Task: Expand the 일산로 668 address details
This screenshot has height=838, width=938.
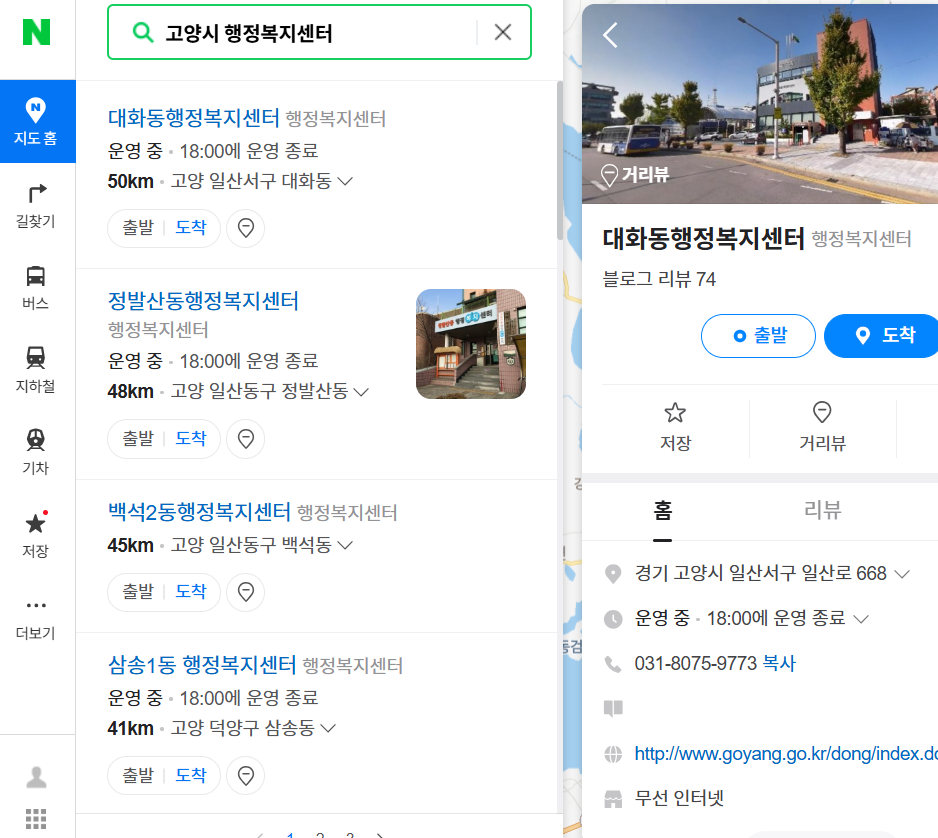Action: click(902, 574)
